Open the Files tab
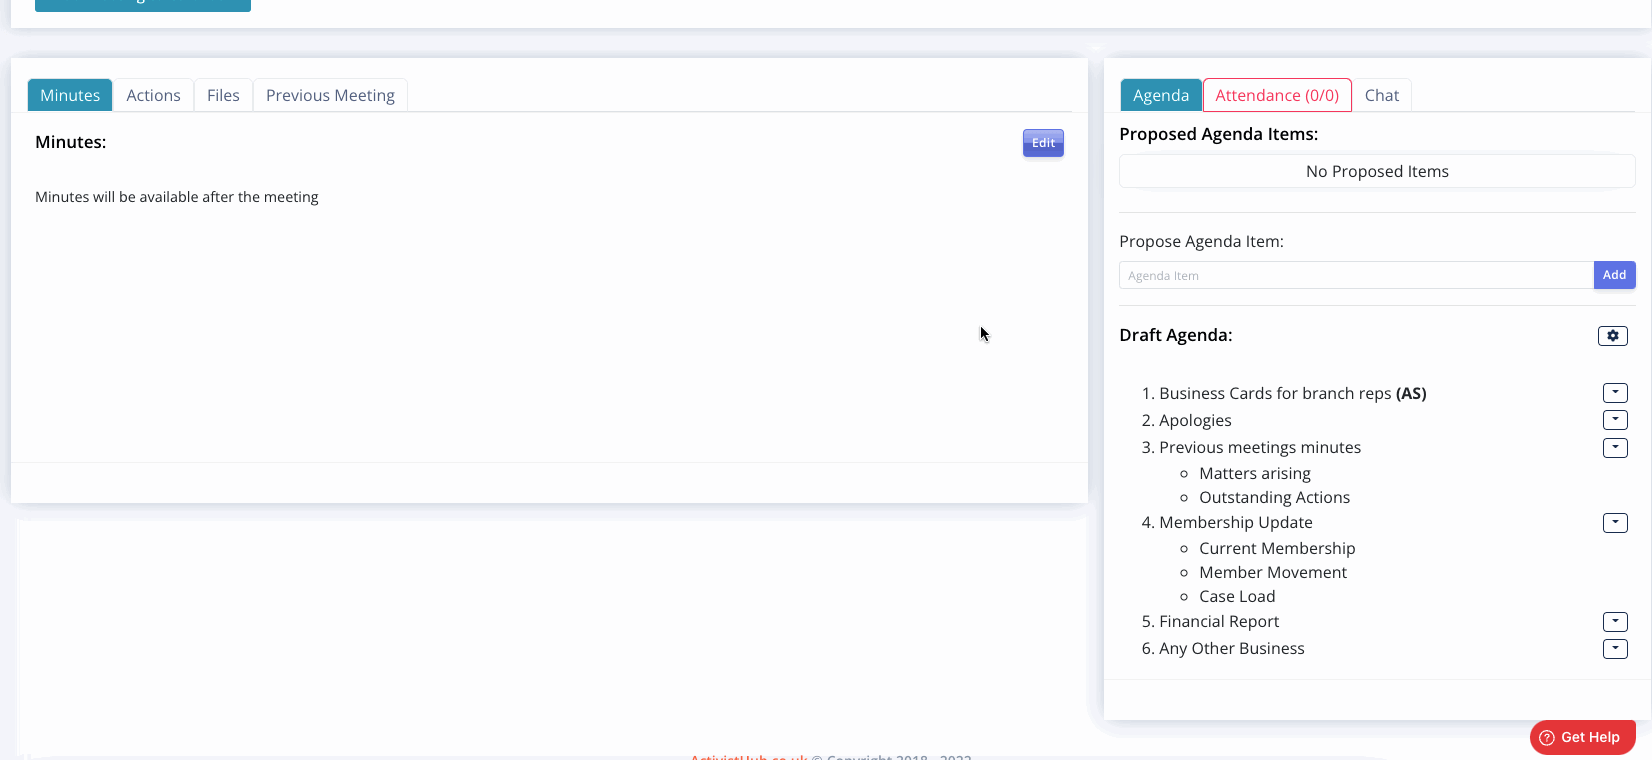 click(x=223, y=95)
